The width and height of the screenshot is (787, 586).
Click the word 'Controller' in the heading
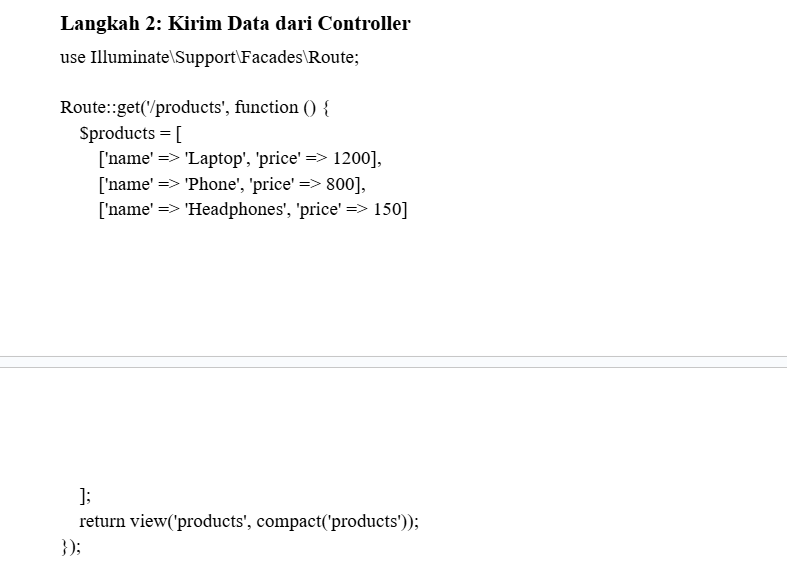click(x=364, y=24)
